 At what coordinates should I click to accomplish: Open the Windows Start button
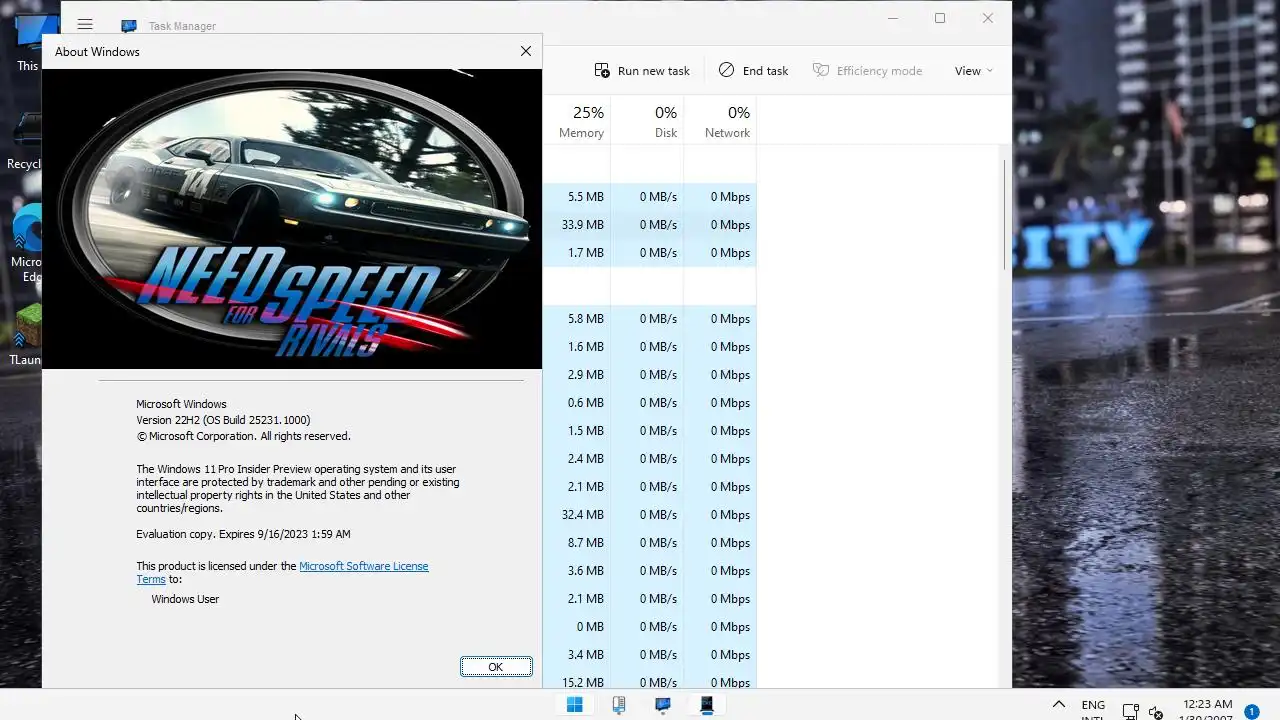[x=575, y=705]
